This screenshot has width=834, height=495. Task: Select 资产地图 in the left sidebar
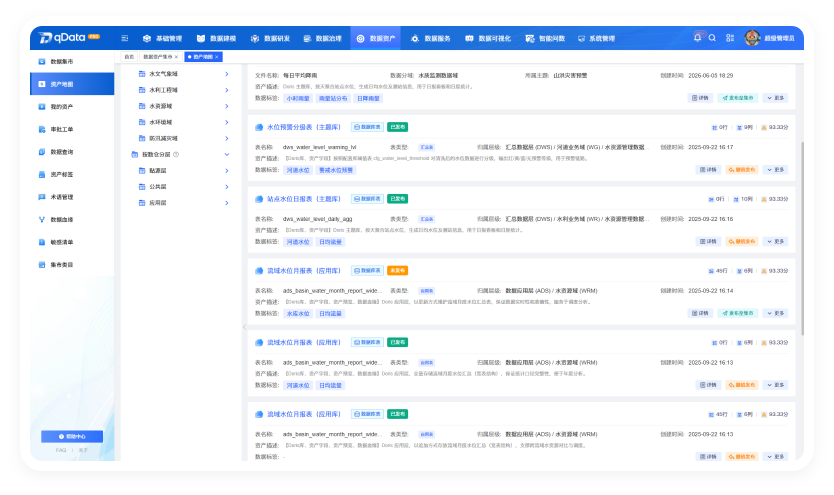72,84
